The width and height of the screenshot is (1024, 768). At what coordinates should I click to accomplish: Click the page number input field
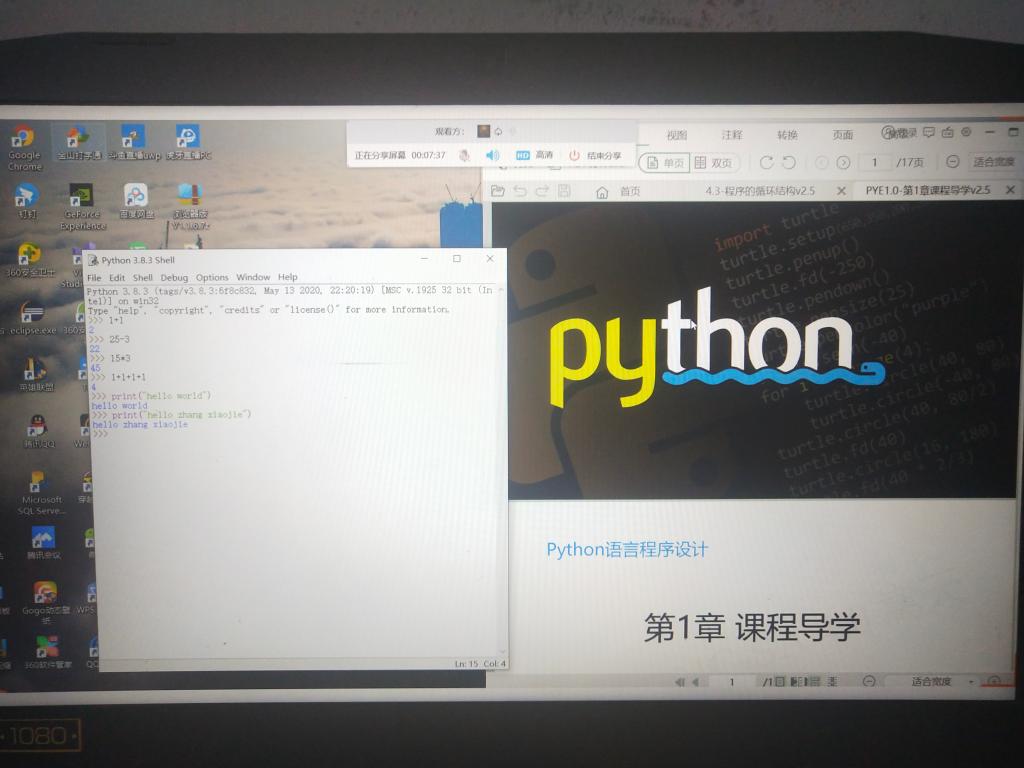875,162
